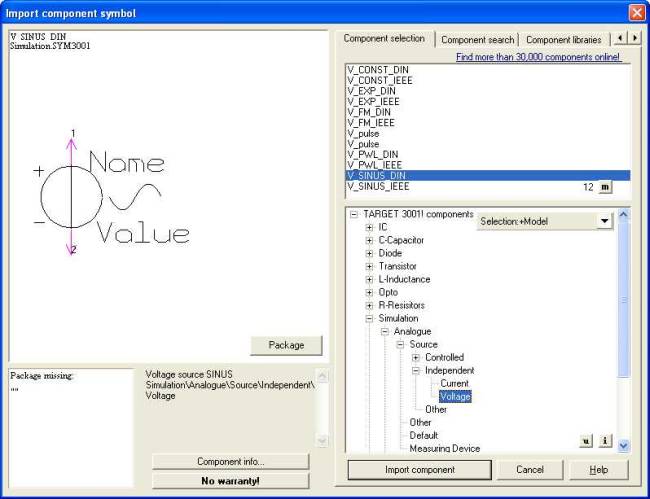
Task: Open the Component libraries tab
Action: pyautogui.click(x=563, y=40)
